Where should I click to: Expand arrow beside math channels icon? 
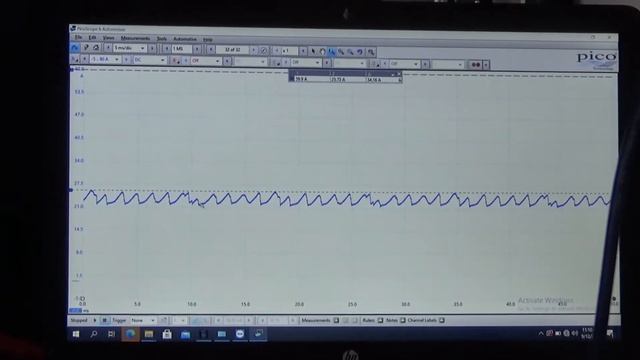click(486, 65)
